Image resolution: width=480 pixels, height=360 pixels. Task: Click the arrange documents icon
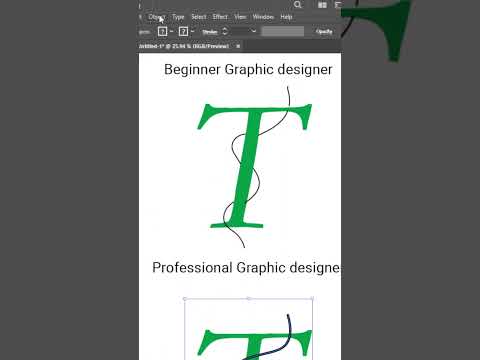pyautogui.click(x=322, y=5)
